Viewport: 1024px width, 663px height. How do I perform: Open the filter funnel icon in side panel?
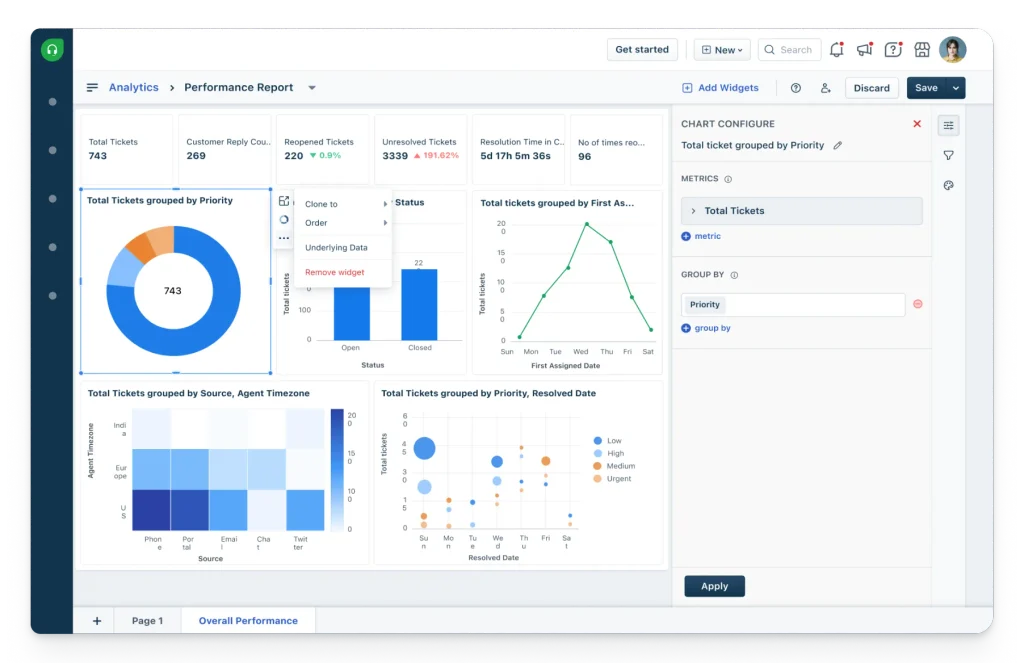click(948, 155)
